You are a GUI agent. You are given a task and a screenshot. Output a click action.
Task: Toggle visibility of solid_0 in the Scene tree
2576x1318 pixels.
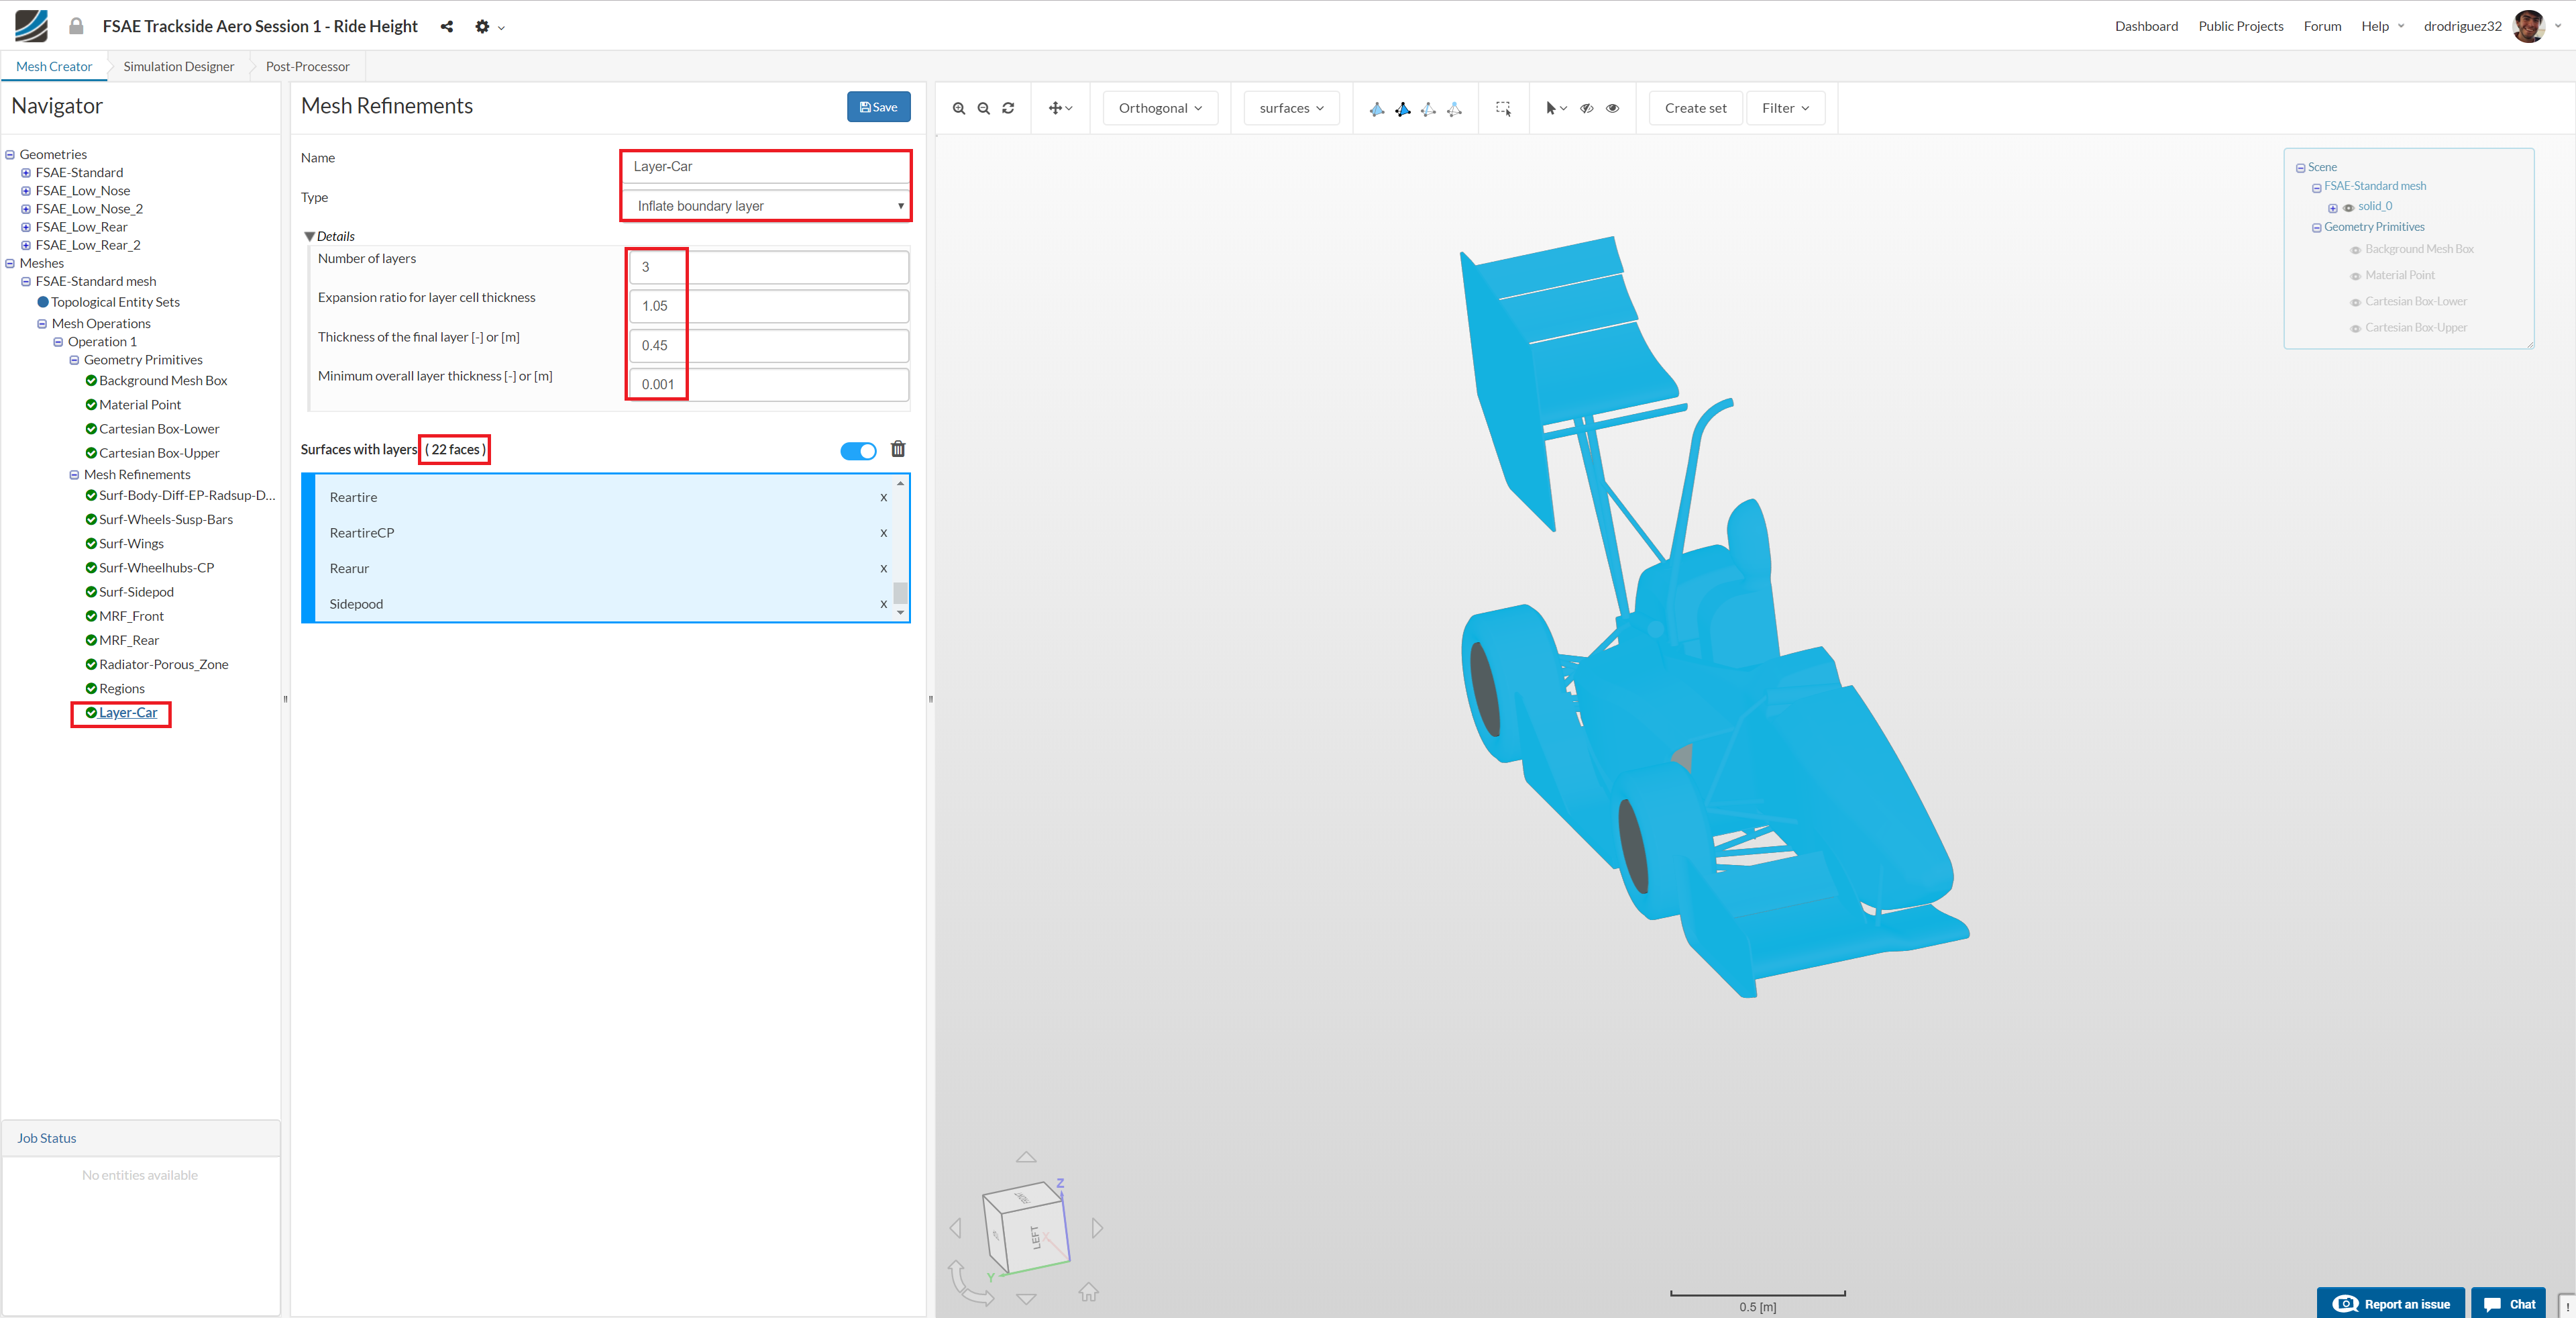(x=2348, y=208)
